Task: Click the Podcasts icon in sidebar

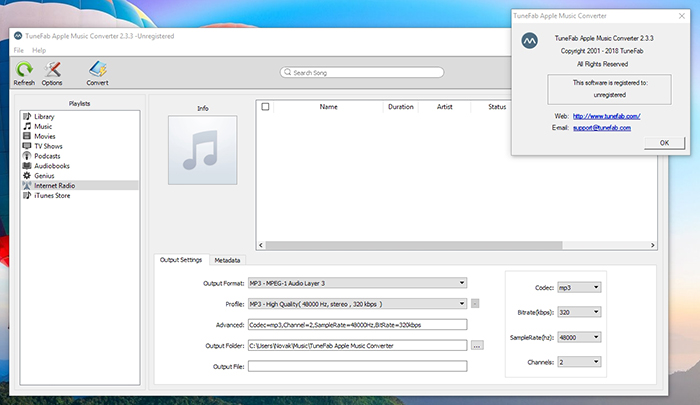Action: click(27, 156)
